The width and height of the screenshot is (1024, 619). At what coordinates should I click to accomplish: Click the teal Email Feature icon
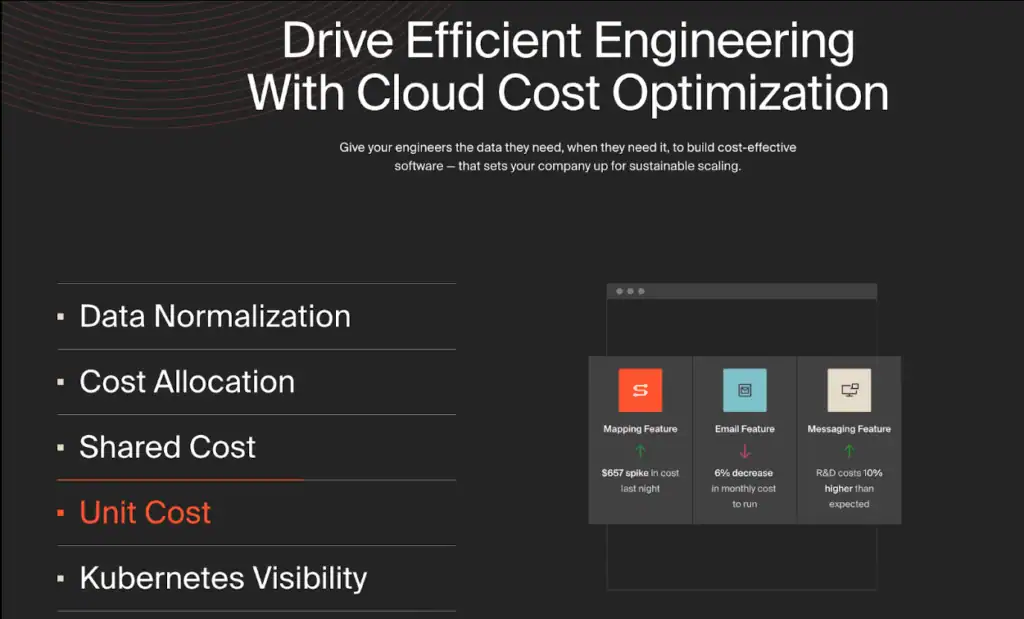(x=744, y=390)
